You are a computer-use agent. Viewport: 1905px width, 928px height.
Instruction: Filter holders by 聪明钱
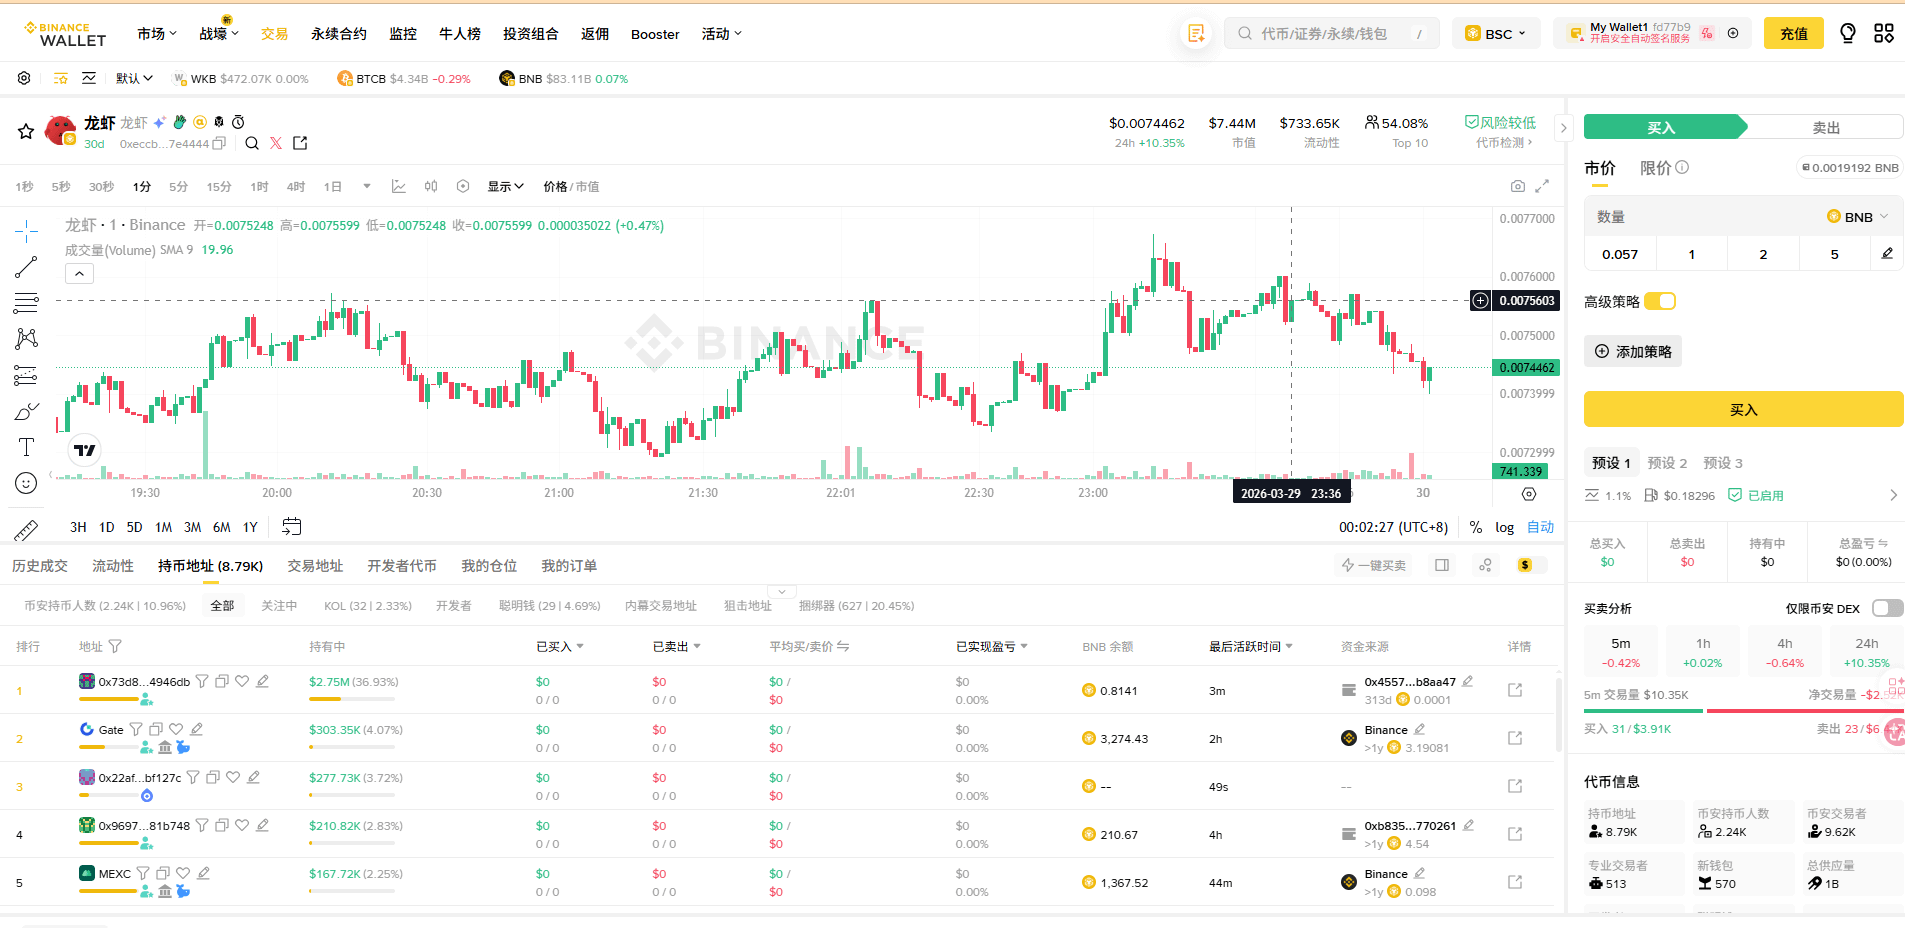pos(550,606)
